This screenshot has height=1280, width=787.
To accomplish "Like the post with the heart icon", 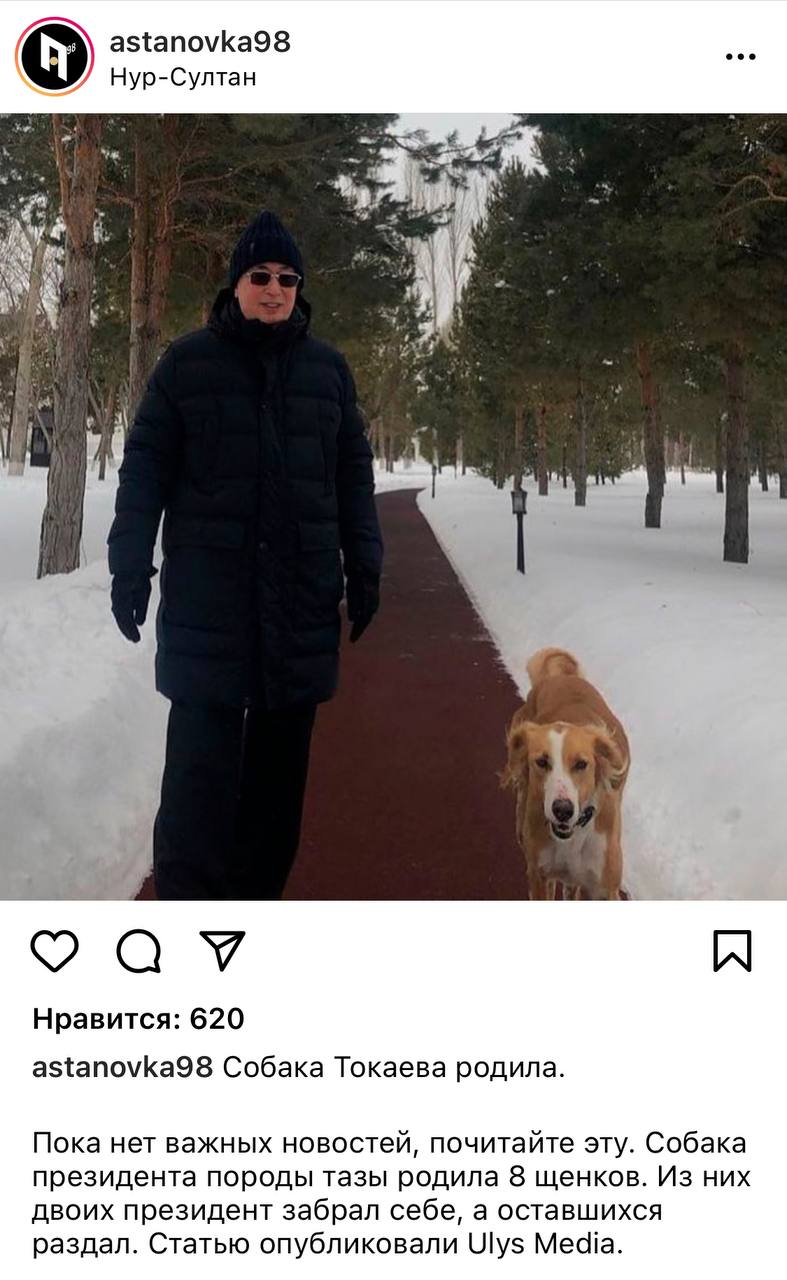I will [54, 950].
